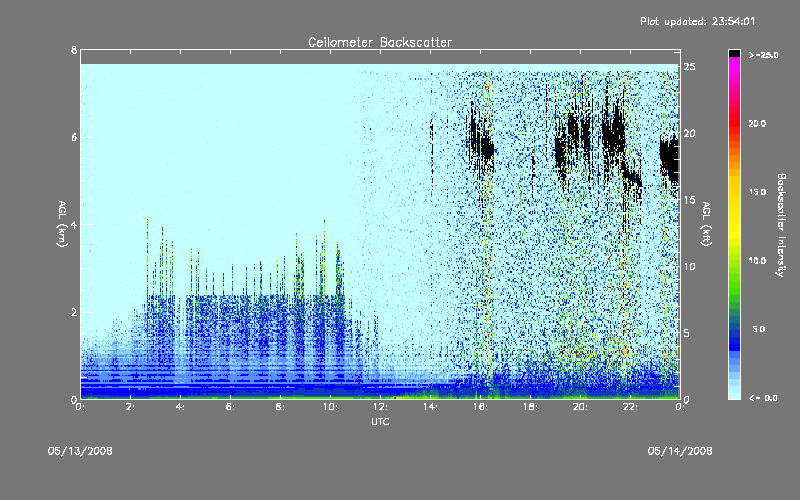Viewport: 800px width, 500px height.
Task: Select the 'Ceilometer Backscatter' plot title
Action: [380, 42]
